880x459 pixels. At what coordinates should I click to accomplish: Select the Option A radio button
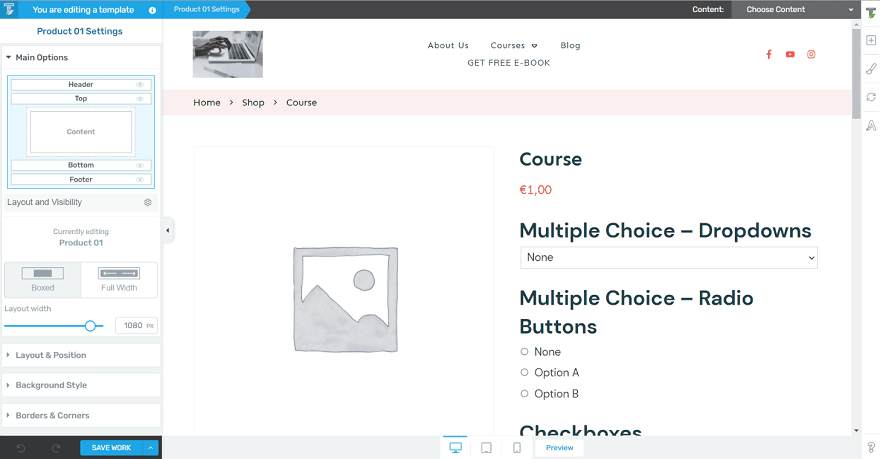(x=525, y=373)
